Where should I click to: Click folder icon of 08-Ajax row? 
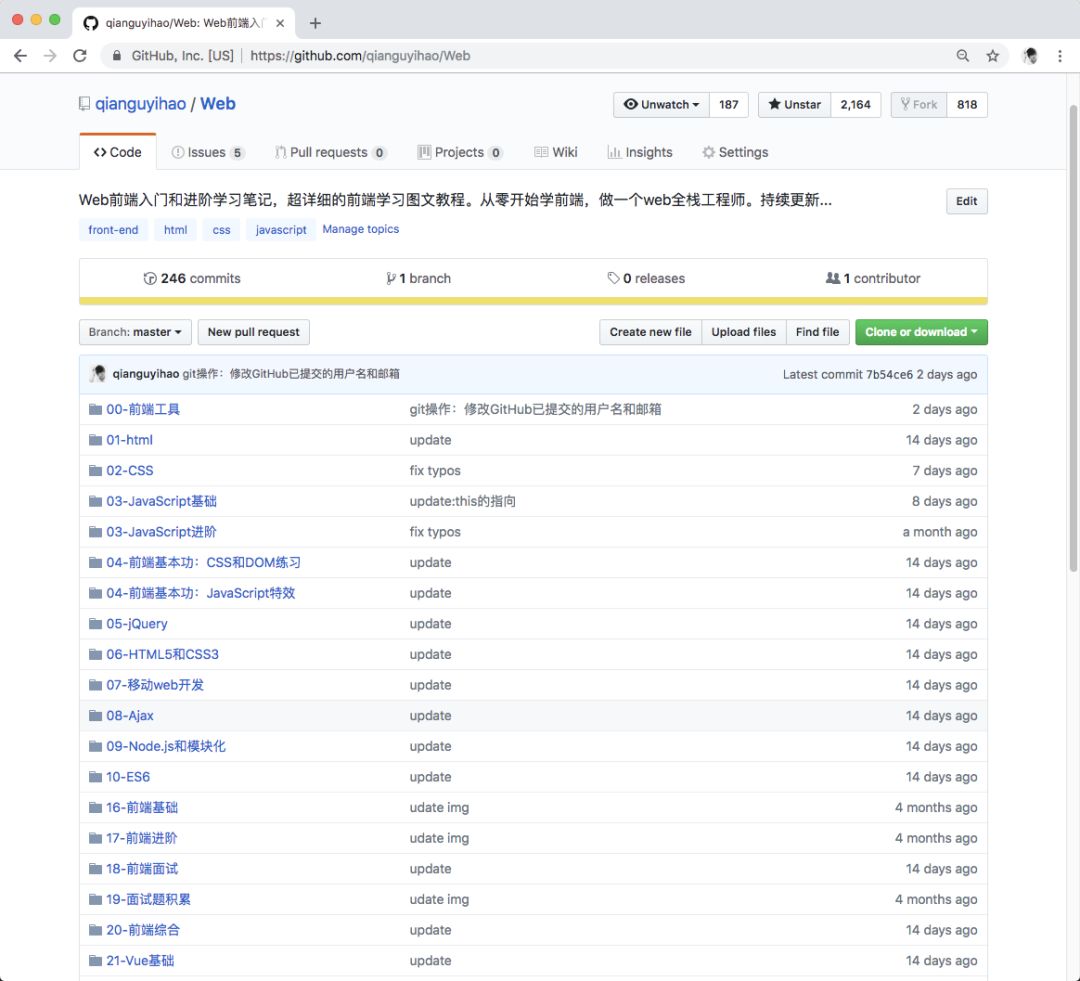[x=95, y=715]
